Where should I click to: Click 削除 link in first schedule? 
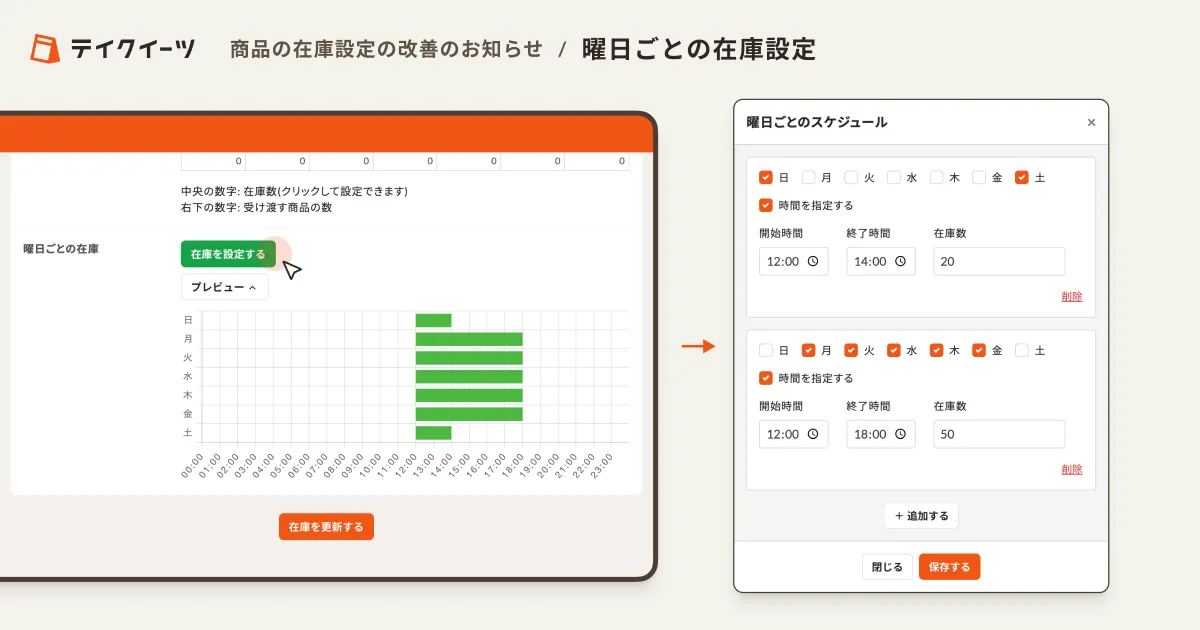[x=1071, y=297]
